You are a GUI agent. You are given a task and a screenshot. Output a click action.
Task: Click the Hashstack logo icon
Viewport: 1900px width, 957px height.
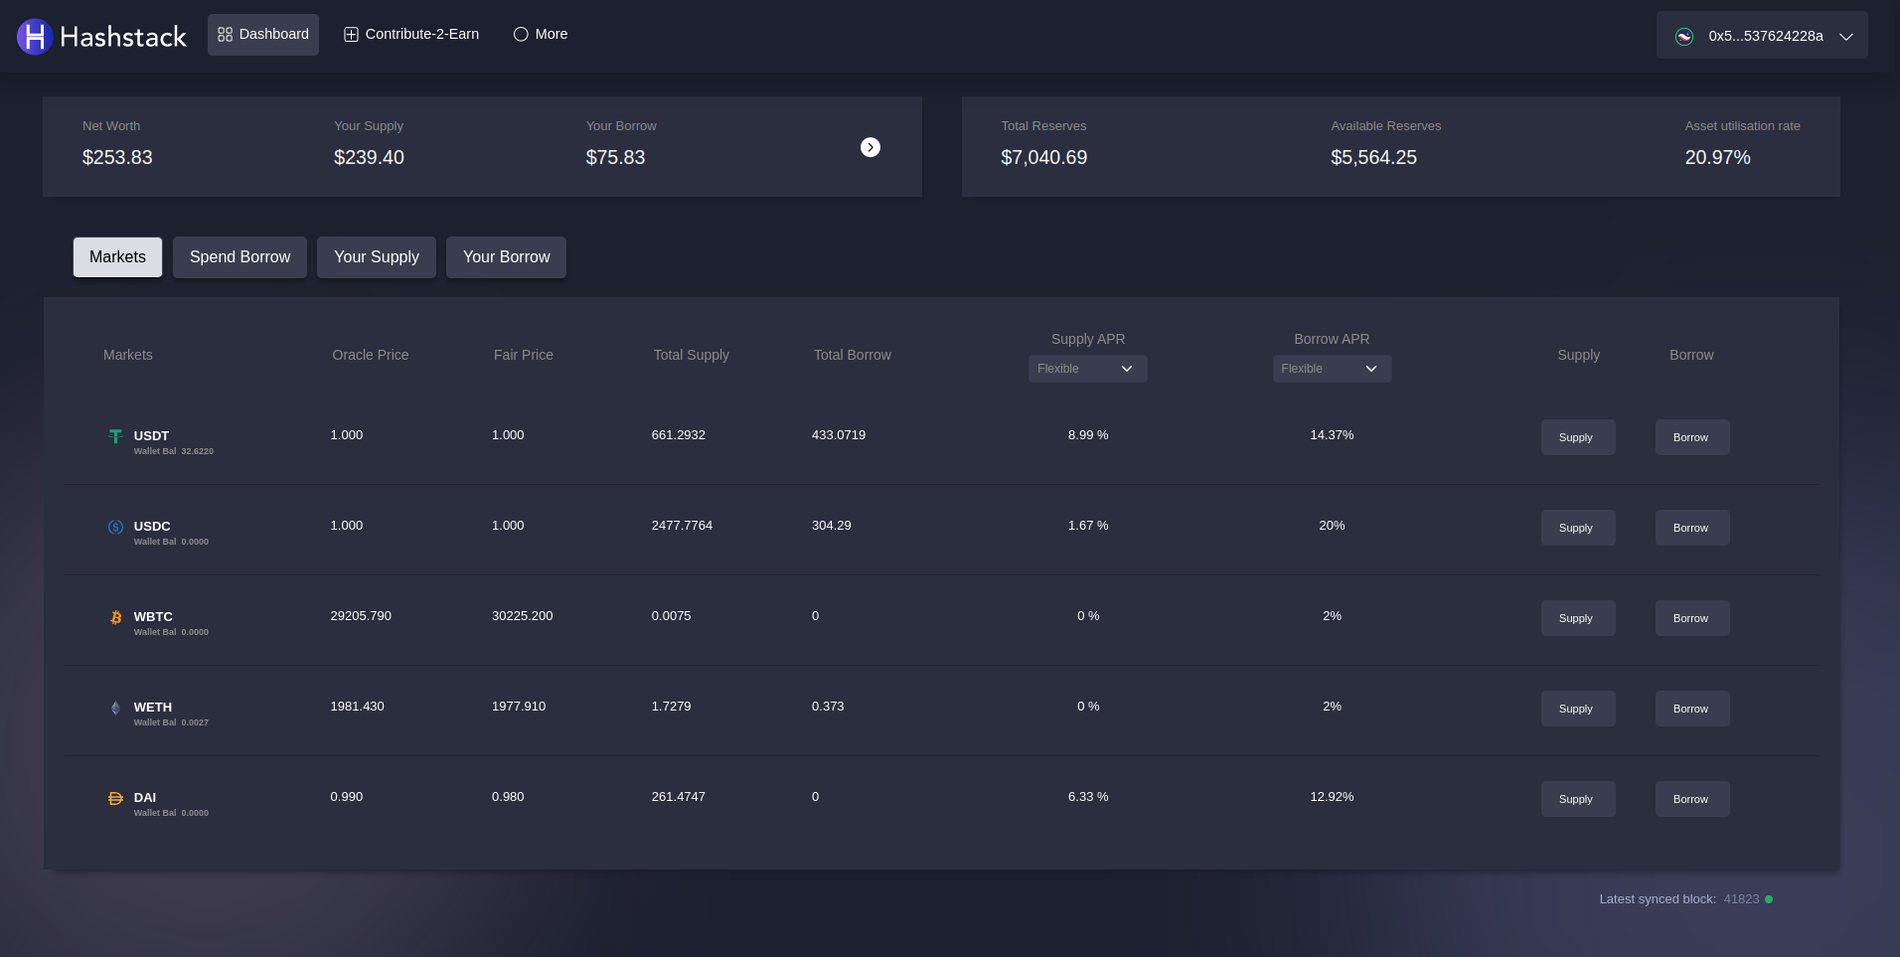tap(34, 37)
